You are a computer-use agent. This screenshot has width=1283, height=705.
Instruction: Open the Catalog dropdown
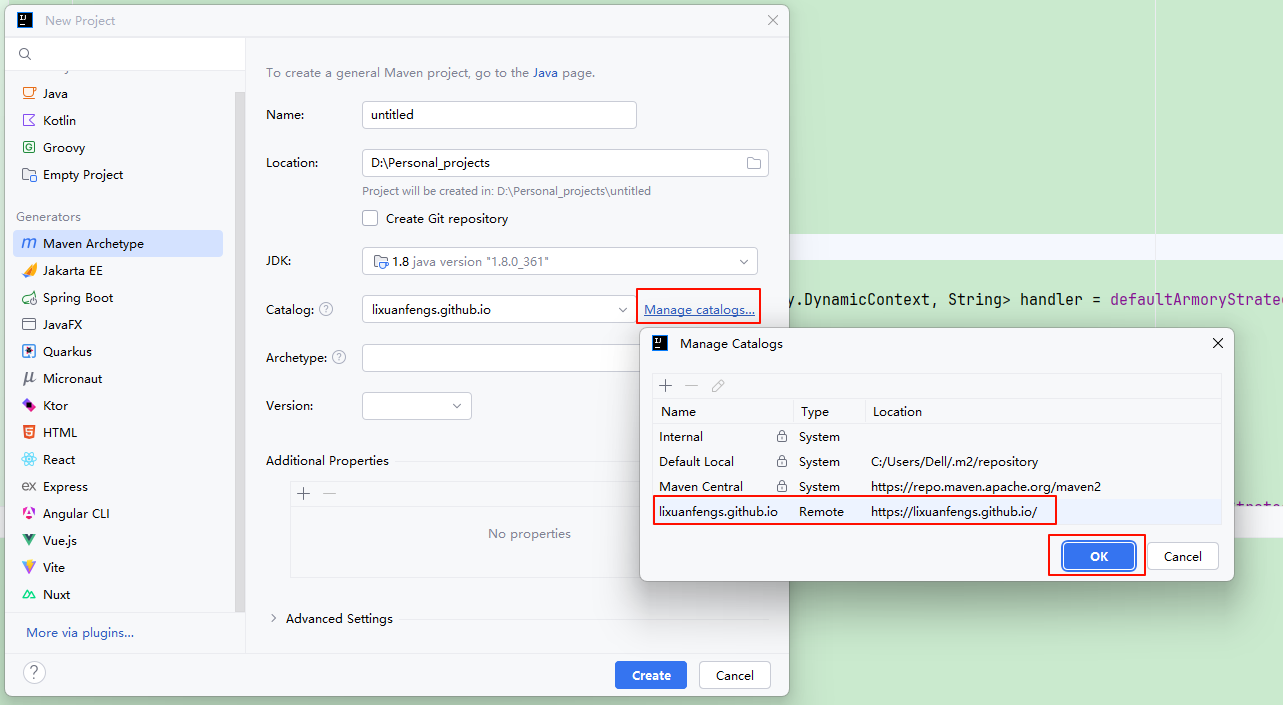496,310
